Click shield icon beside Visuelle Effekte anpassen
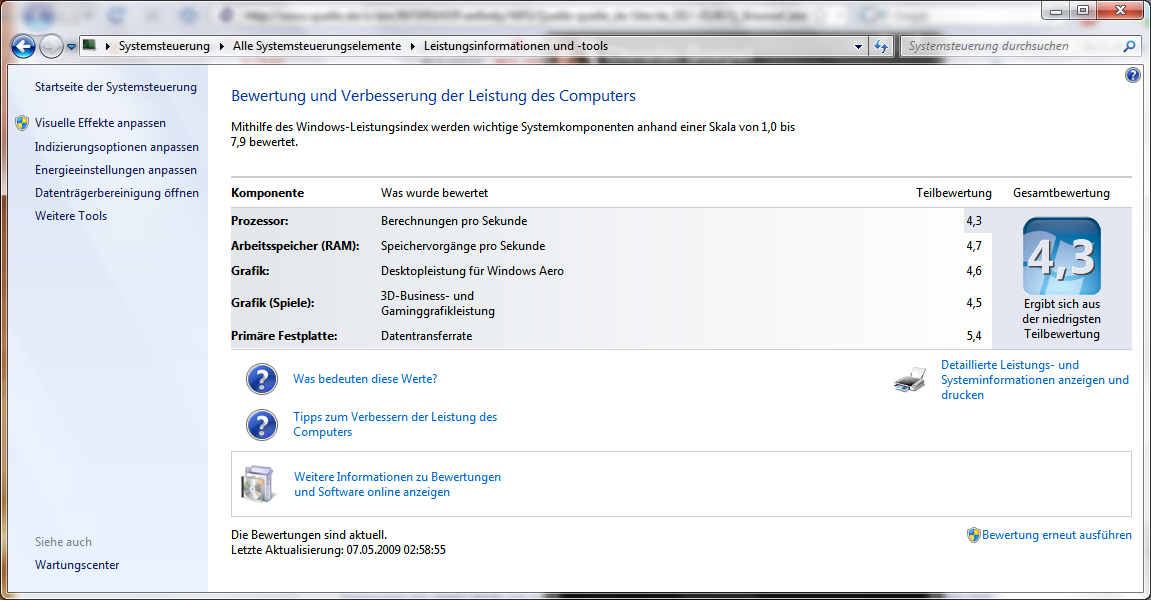 click(x=22, y=123)
